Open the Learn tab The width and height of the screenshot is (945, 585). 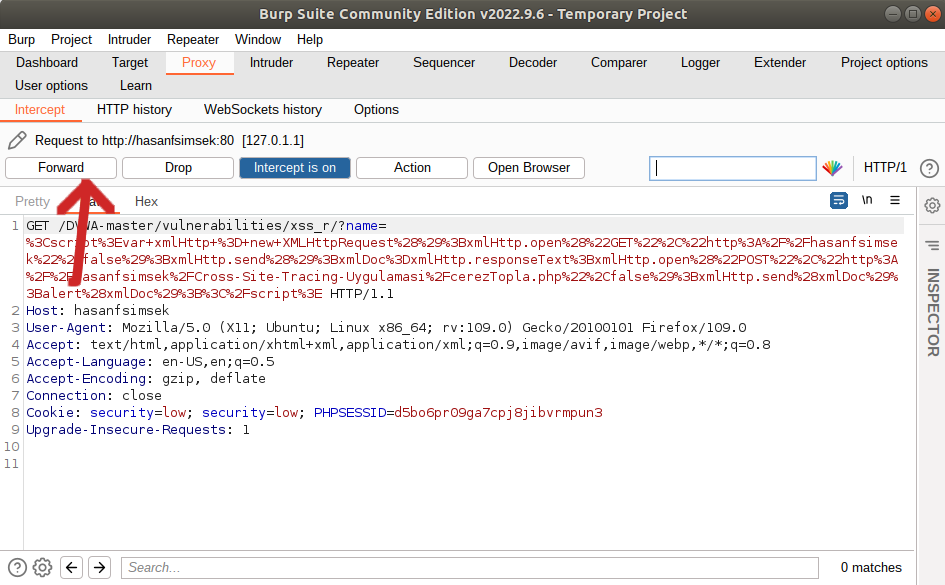coord(136,86)
